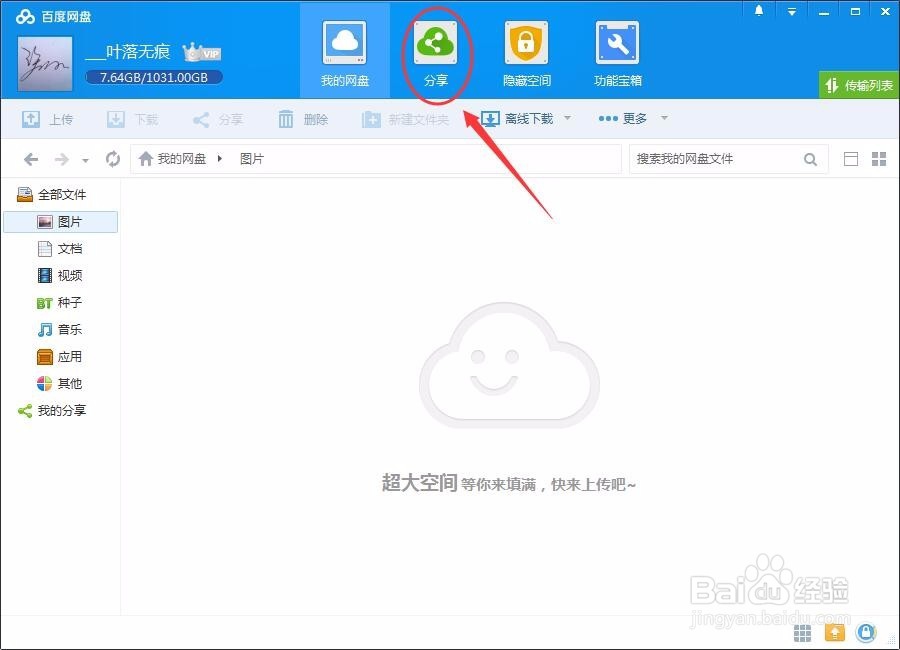The image size is (900, 650).
Task: Switch to list view mode
Action: (x=852, y=158)
